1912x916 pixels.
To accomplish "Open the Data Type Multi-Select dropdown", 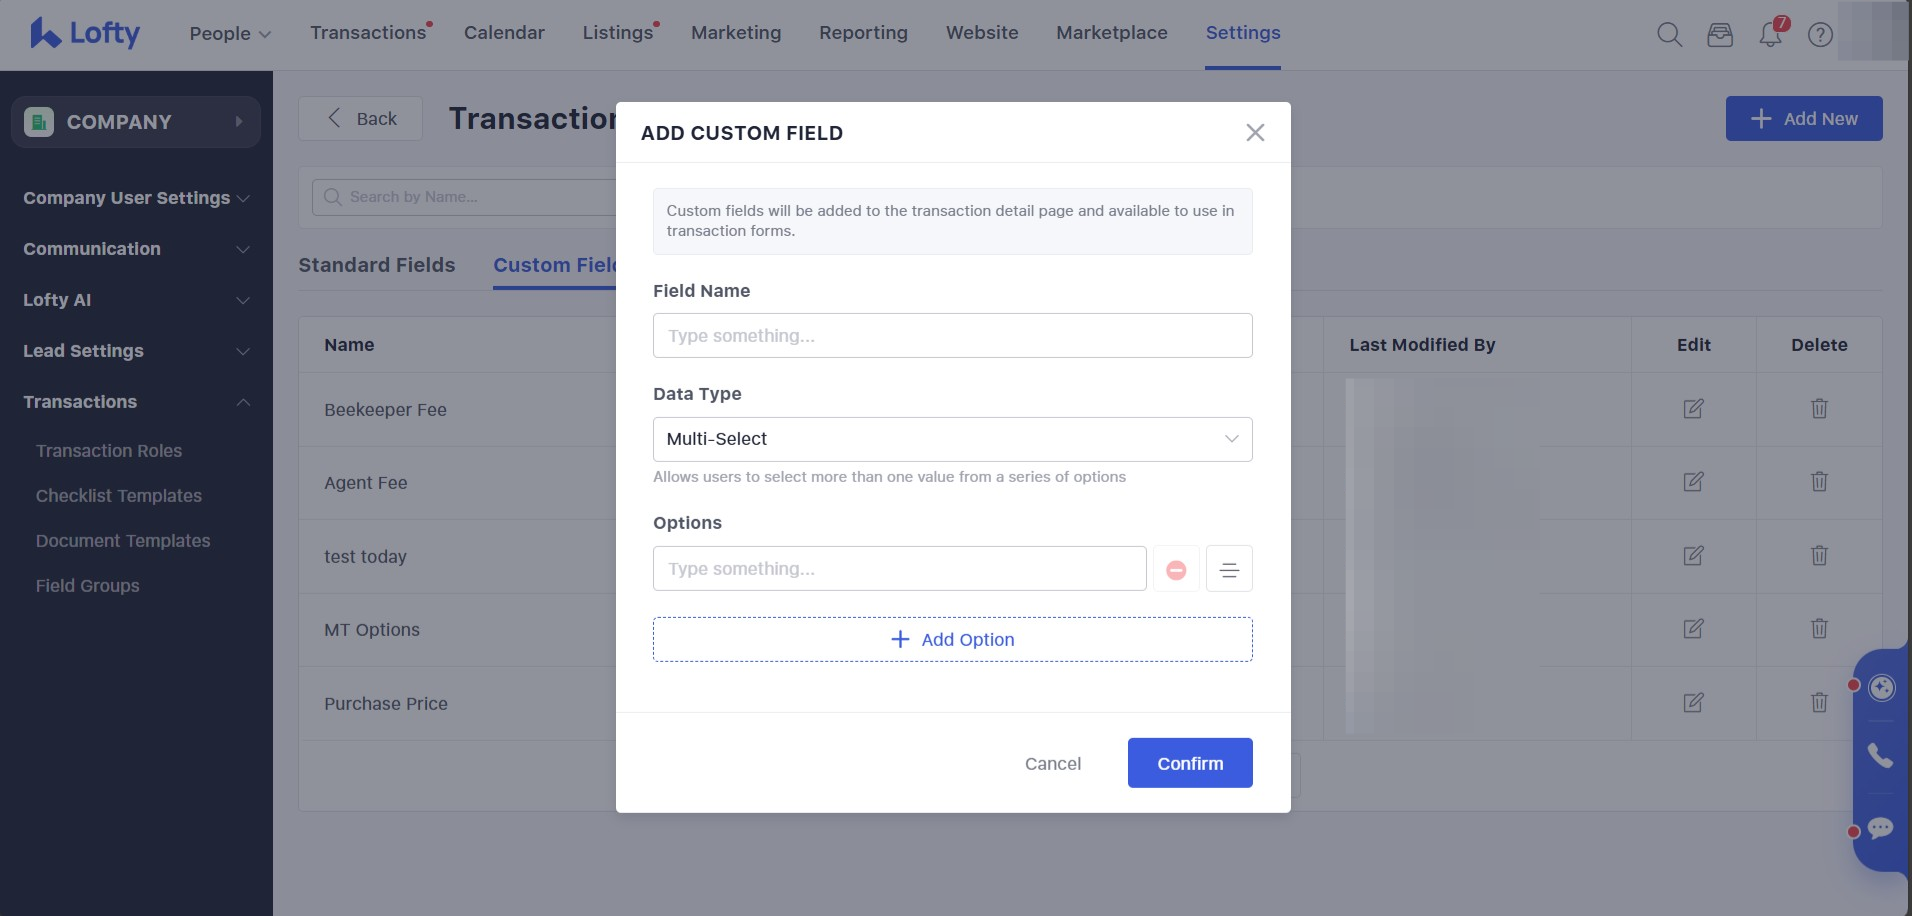I will 952,439.
